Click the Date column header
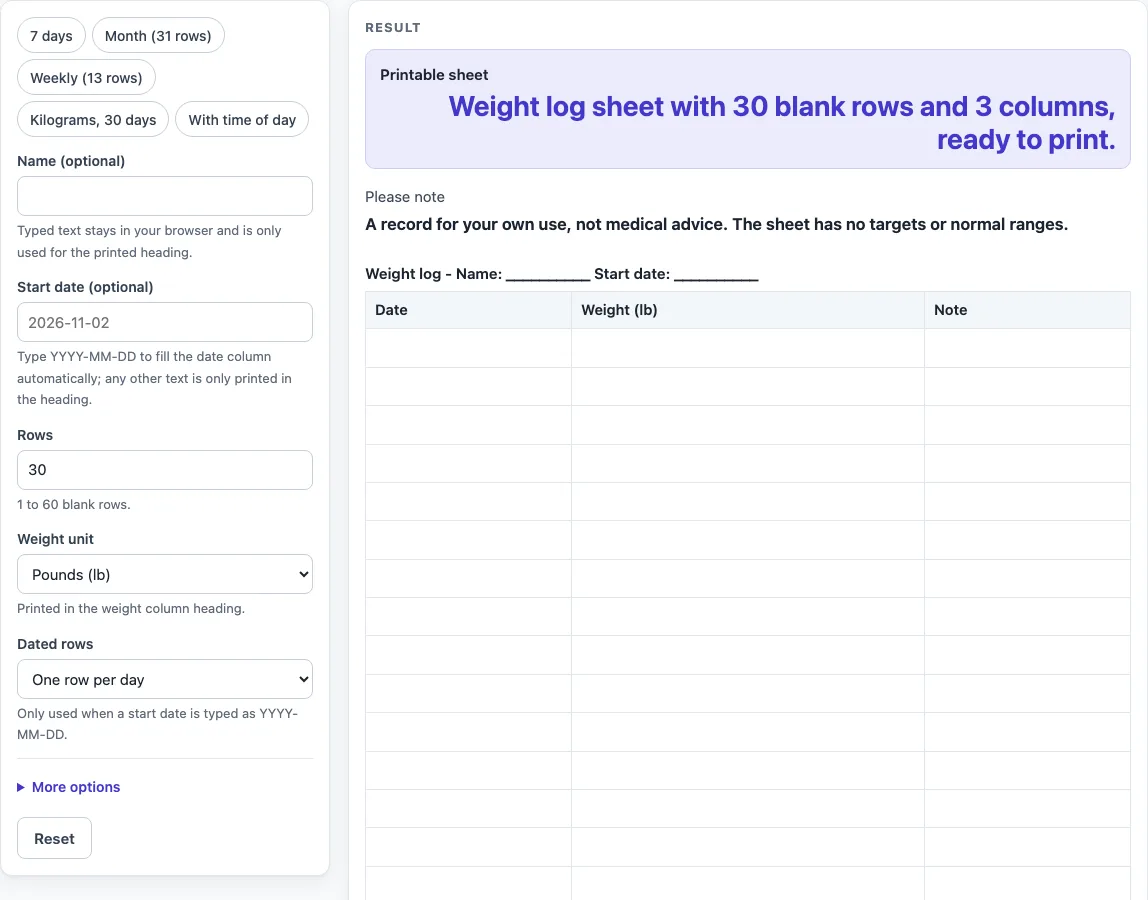The width and height of the screenshot is (1148, 900). pos(469,310)
